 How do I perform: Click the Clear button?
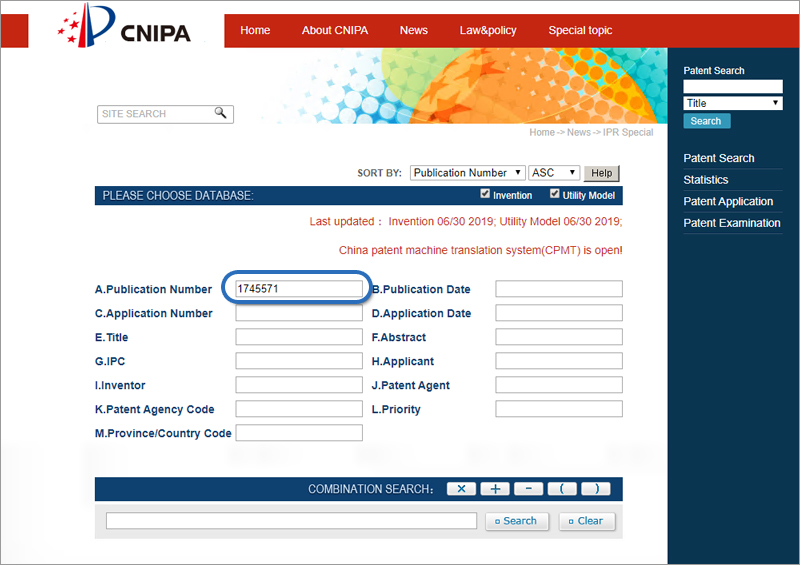coord(587,521)
